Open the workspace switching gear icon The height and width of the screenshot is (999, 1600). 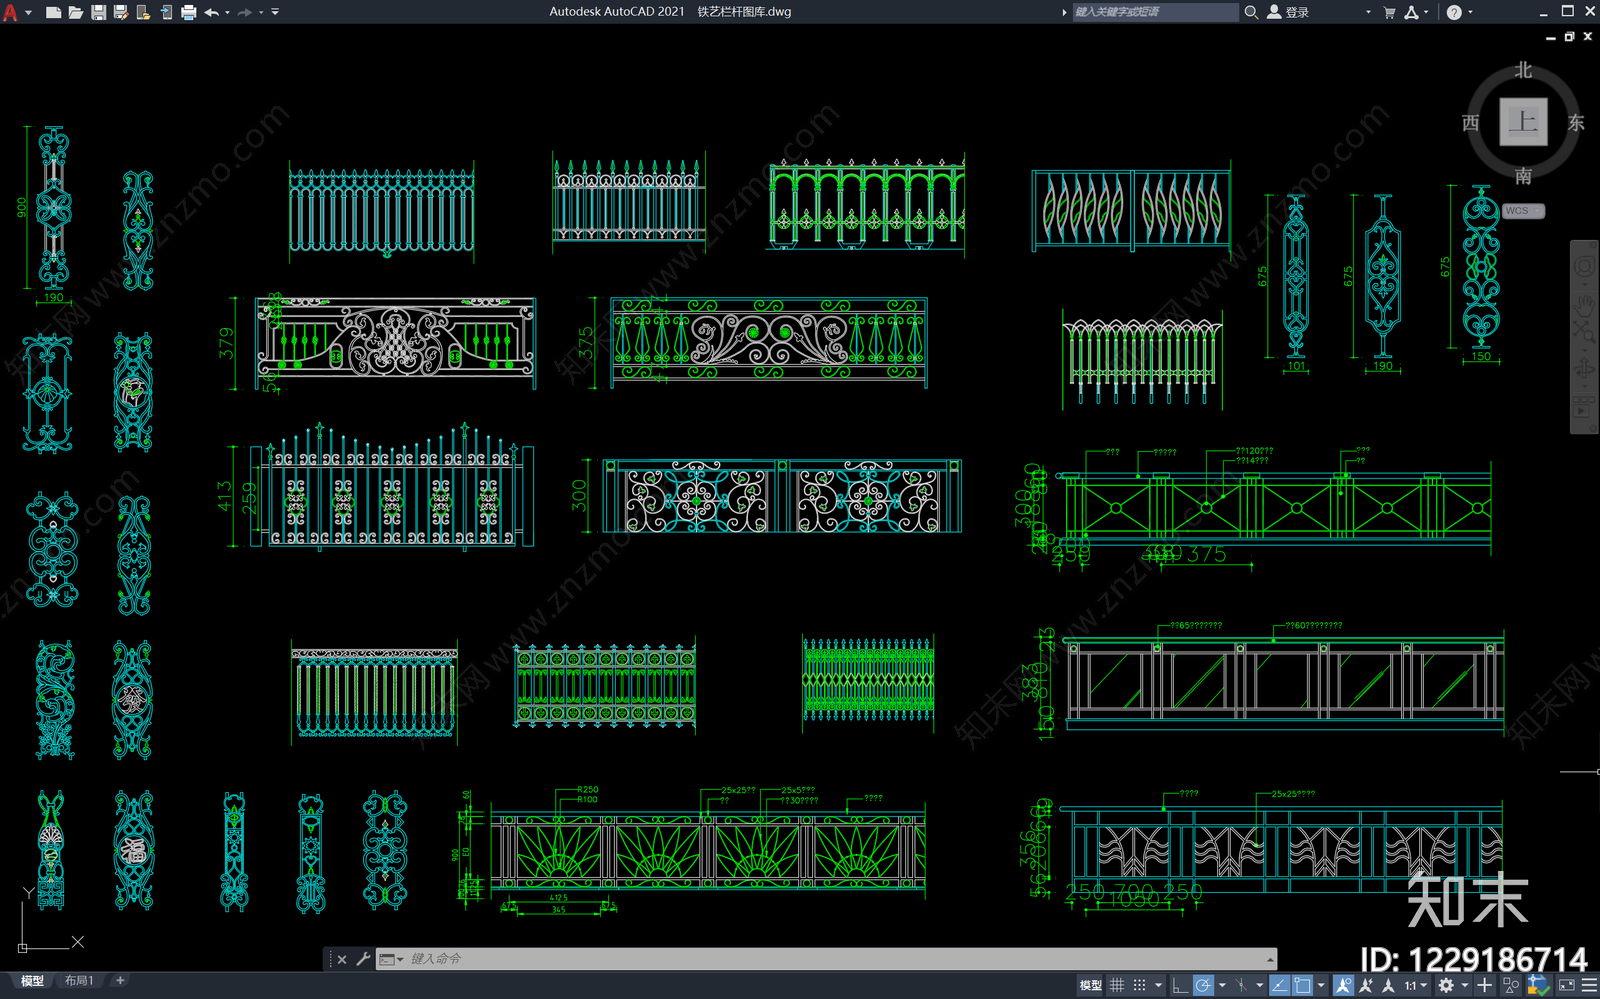(x=1446, y=985)
